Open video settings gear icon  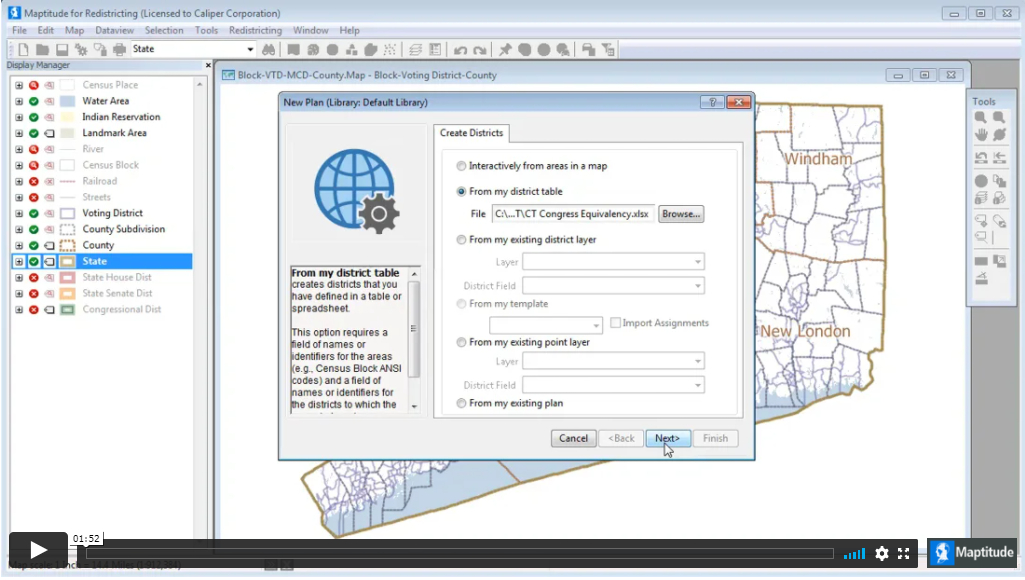[x=881, y=553]
